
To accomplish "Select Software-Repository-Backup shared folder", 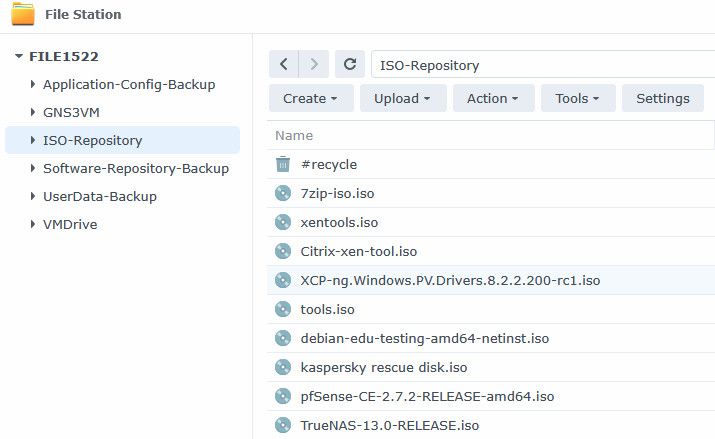I will click(135, 169).
